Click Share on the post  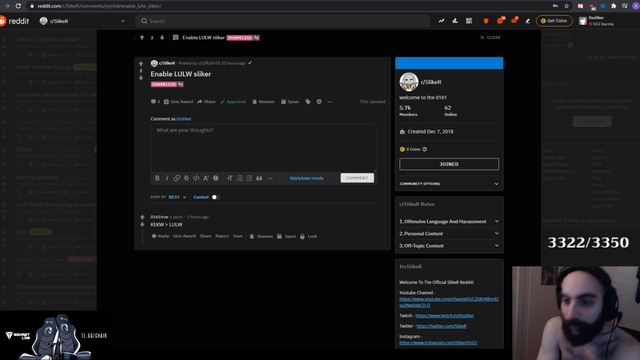click(206, 102)
